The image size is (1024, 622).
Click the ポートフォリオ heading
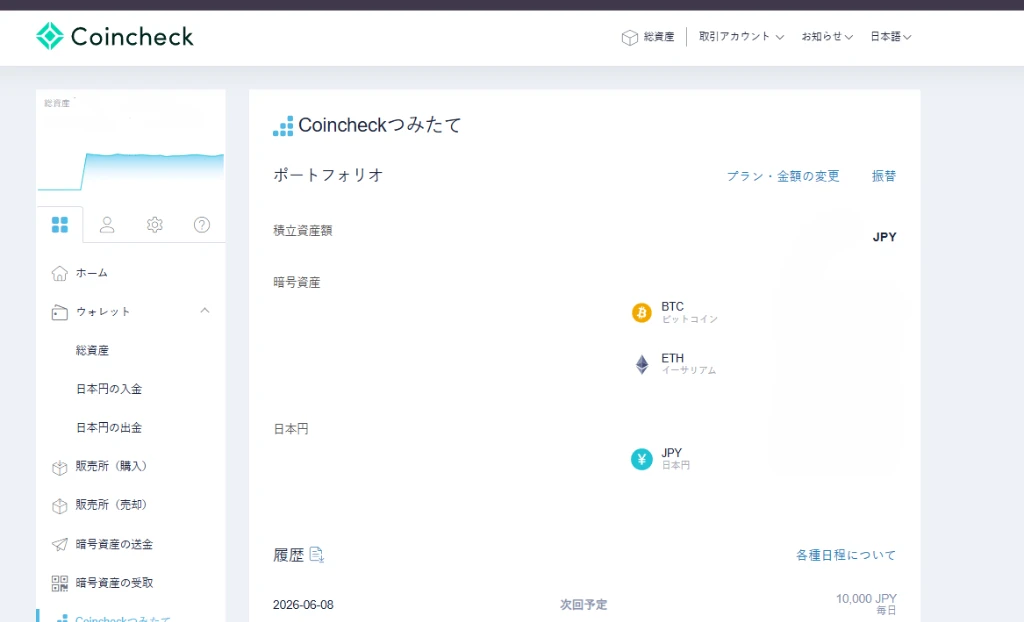click(328, 175)
